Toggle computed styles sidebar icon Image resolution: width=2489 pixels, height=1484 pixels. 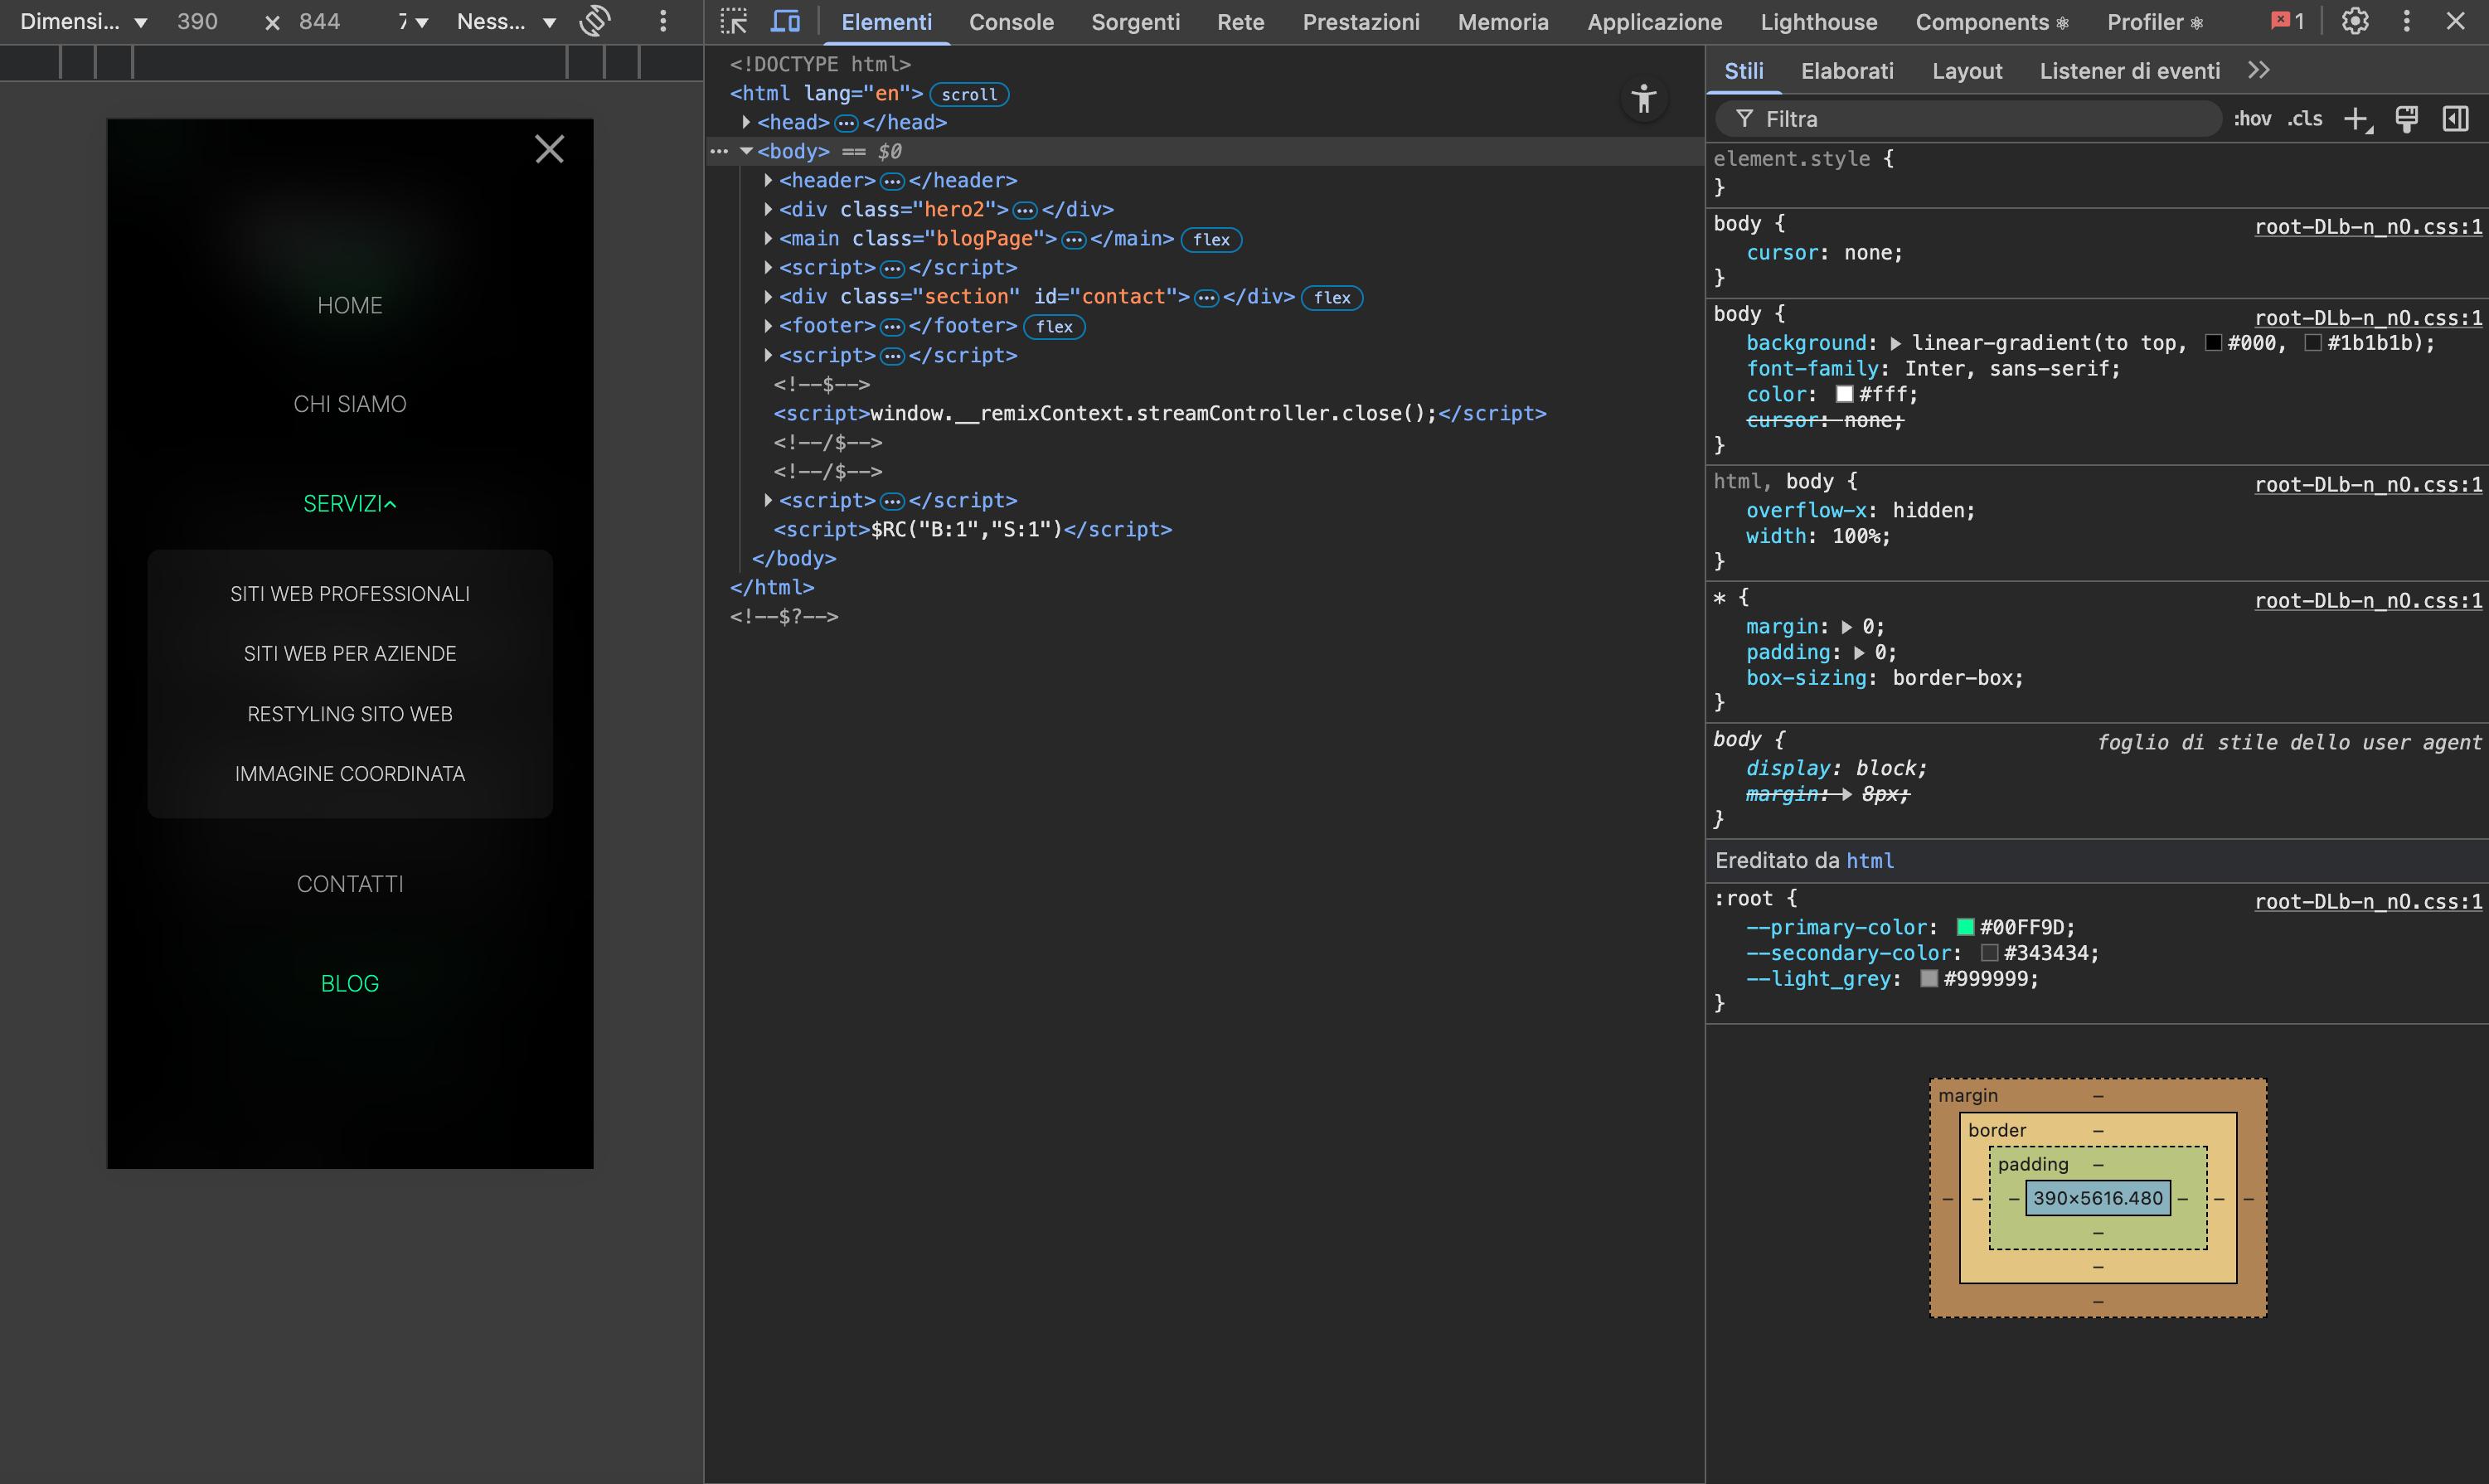tap(2456, 119)
